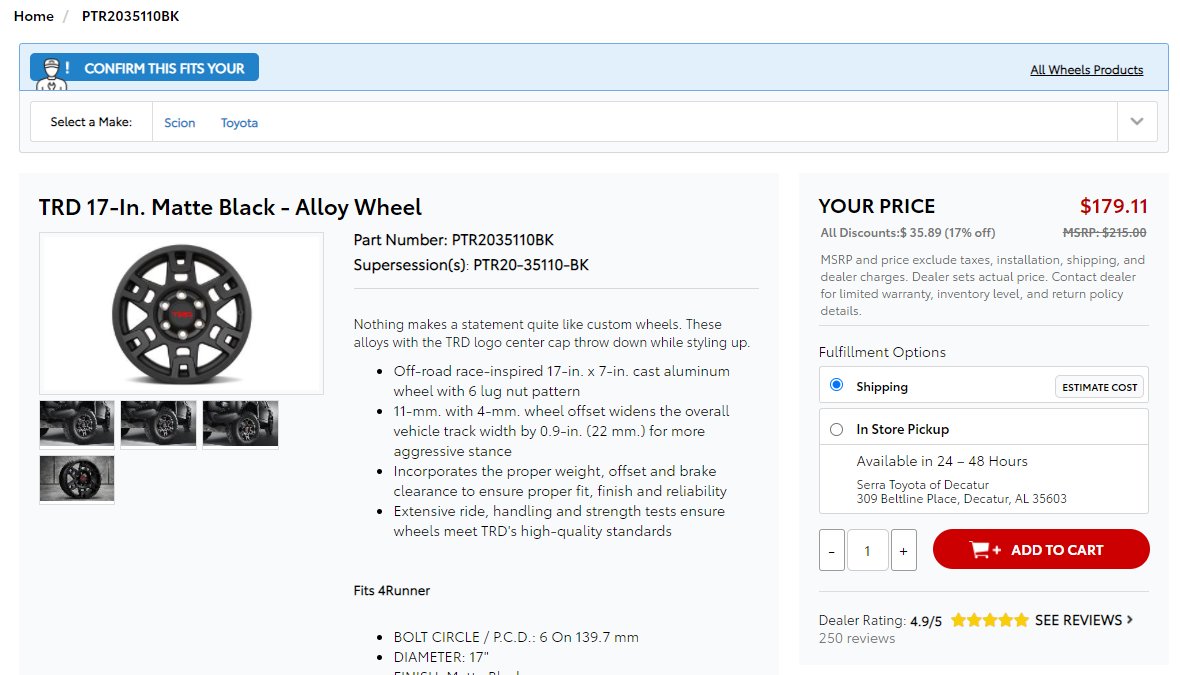Click the Confirm This Fits Your button
The height and width of the screenshot is (675, 1180).
tap(144, 68)
